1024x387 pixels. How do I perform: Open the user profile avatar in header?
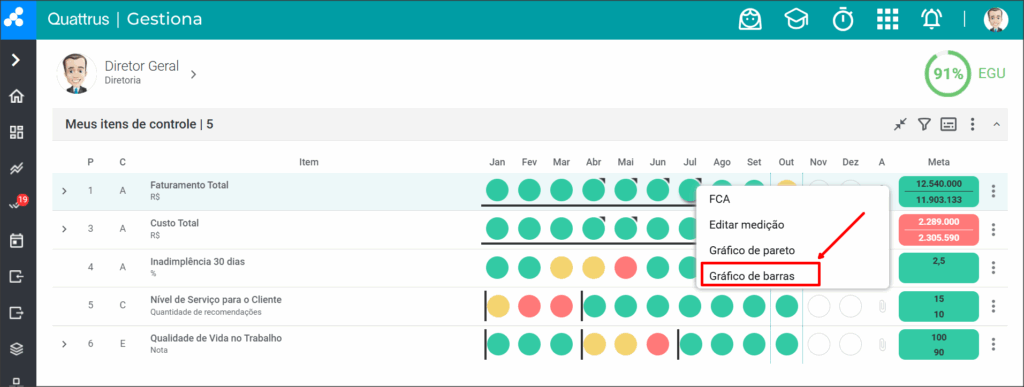996,20
